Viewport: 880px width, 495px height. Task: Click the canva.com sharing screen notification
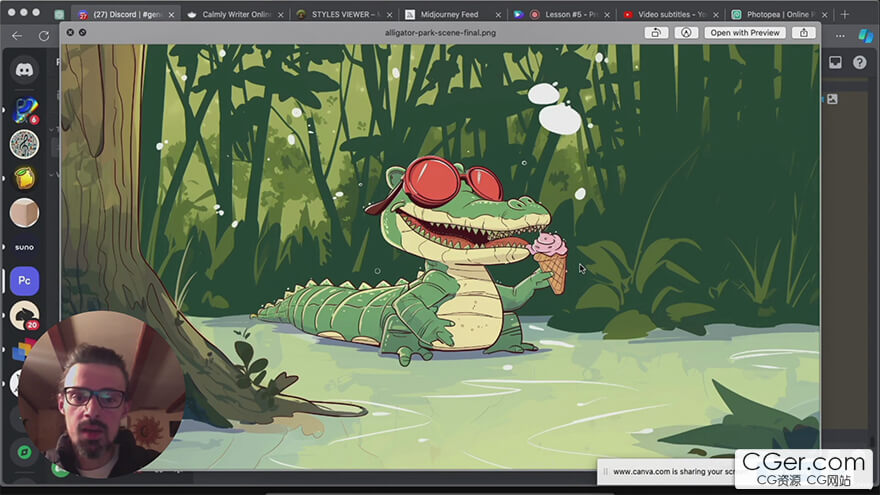pyautogui.click(x=667, y=471)
